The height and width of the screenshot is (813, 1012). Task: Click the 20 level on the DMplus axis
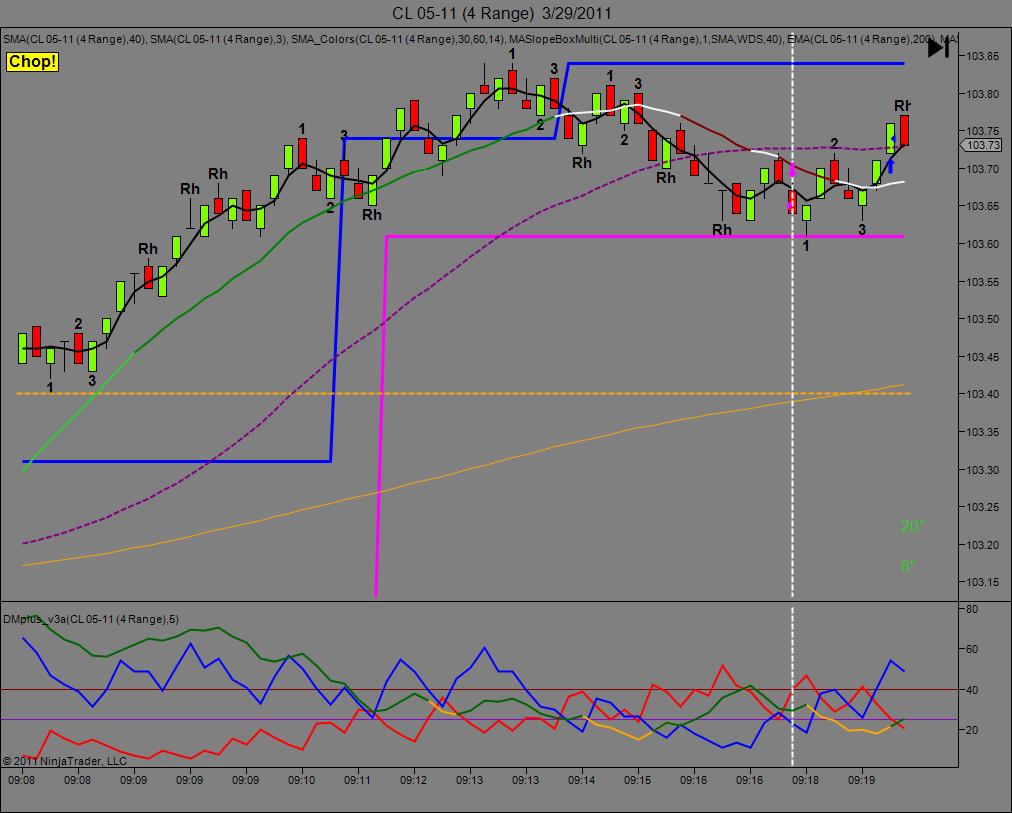[972, 730]
